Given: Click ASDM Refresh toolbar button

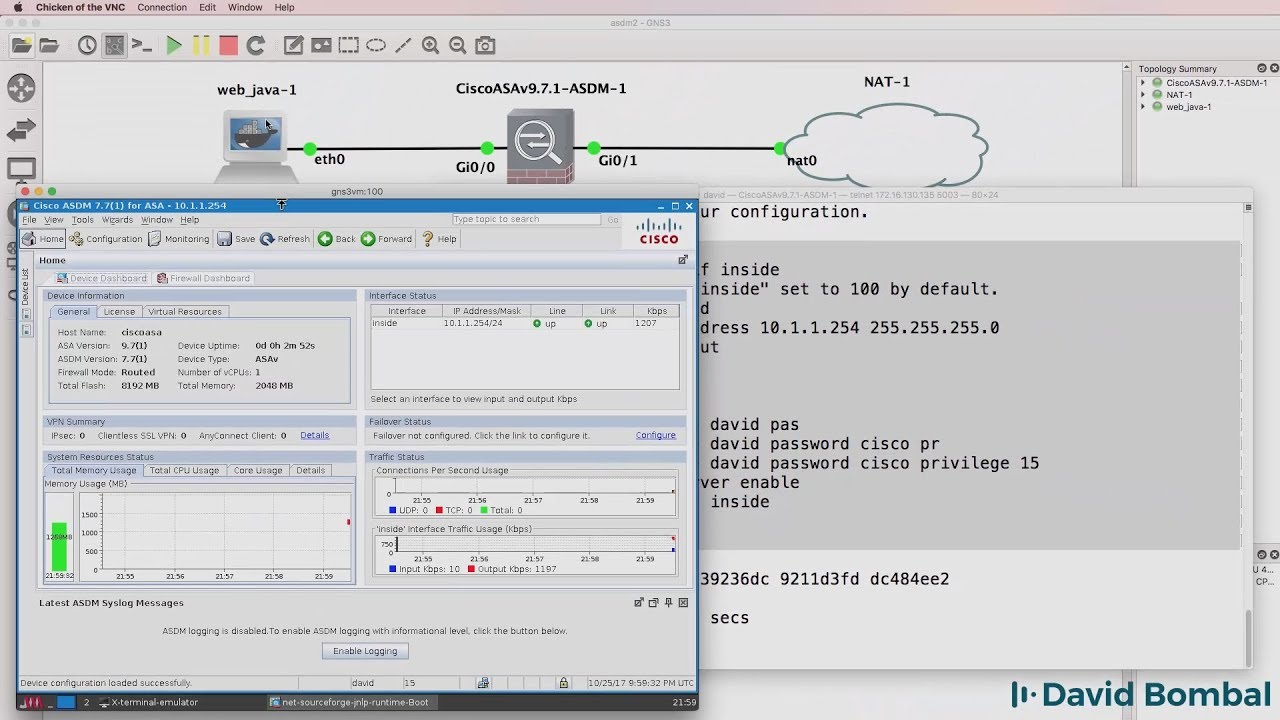Looking at the screenshot, I should click(x=285, y=239).
